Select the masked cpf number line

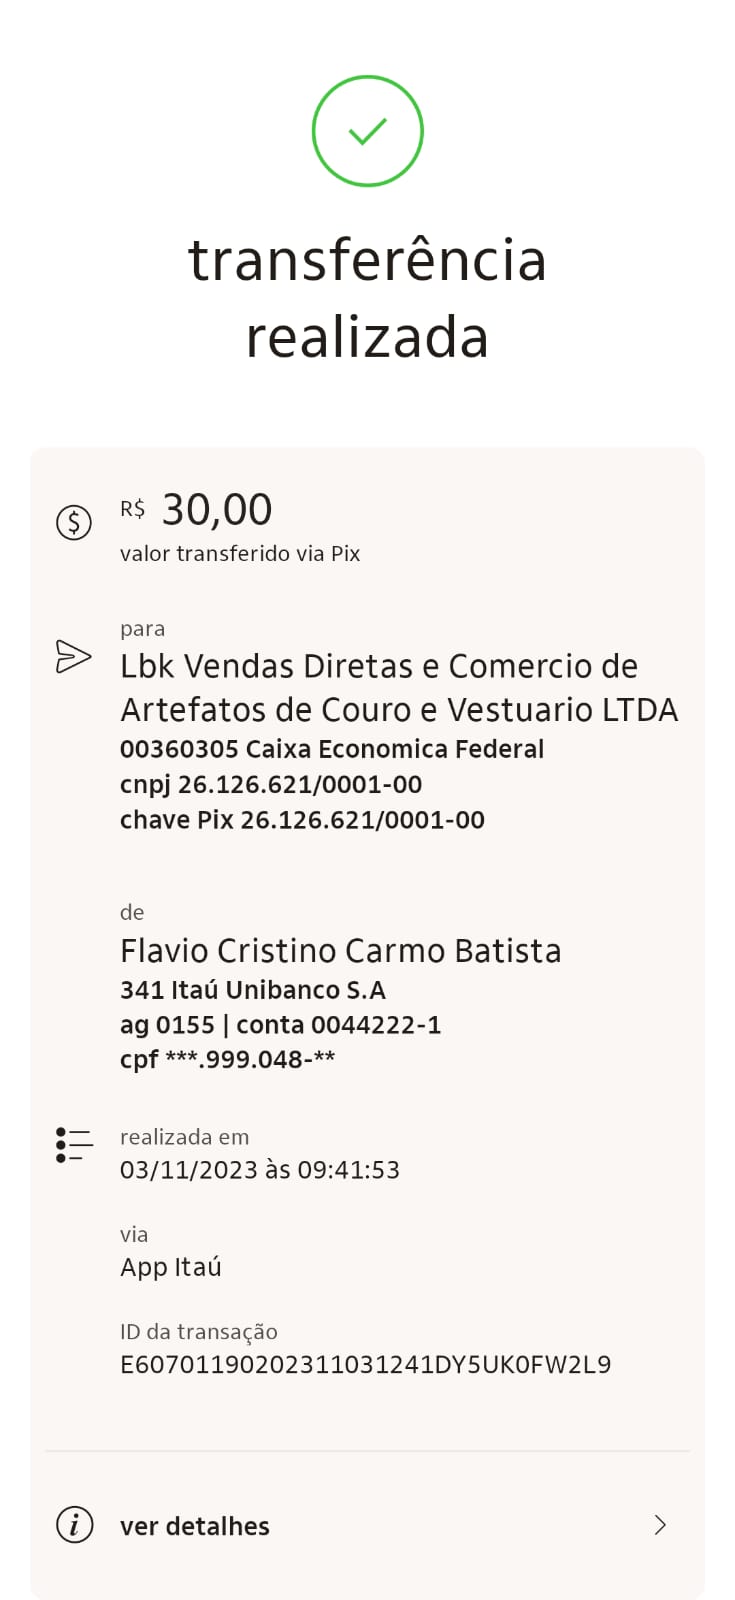point(227,1060)
